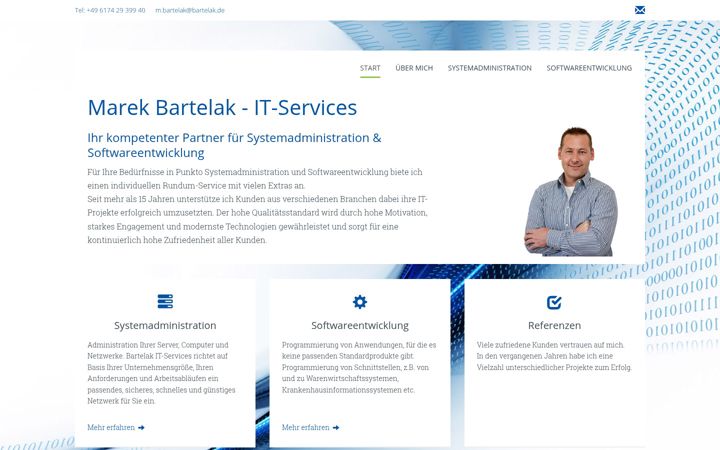The image size is (720, 450).
Task: Click the paragraph starting Für Ihre Bedürfnisse
Action: point(255,179)
